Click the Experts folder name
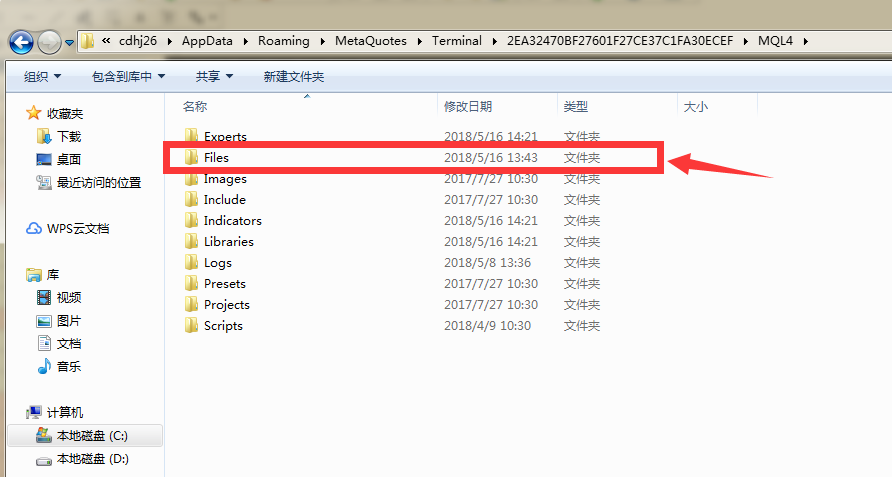Screen dimensions: 892x477 point(225,136)
